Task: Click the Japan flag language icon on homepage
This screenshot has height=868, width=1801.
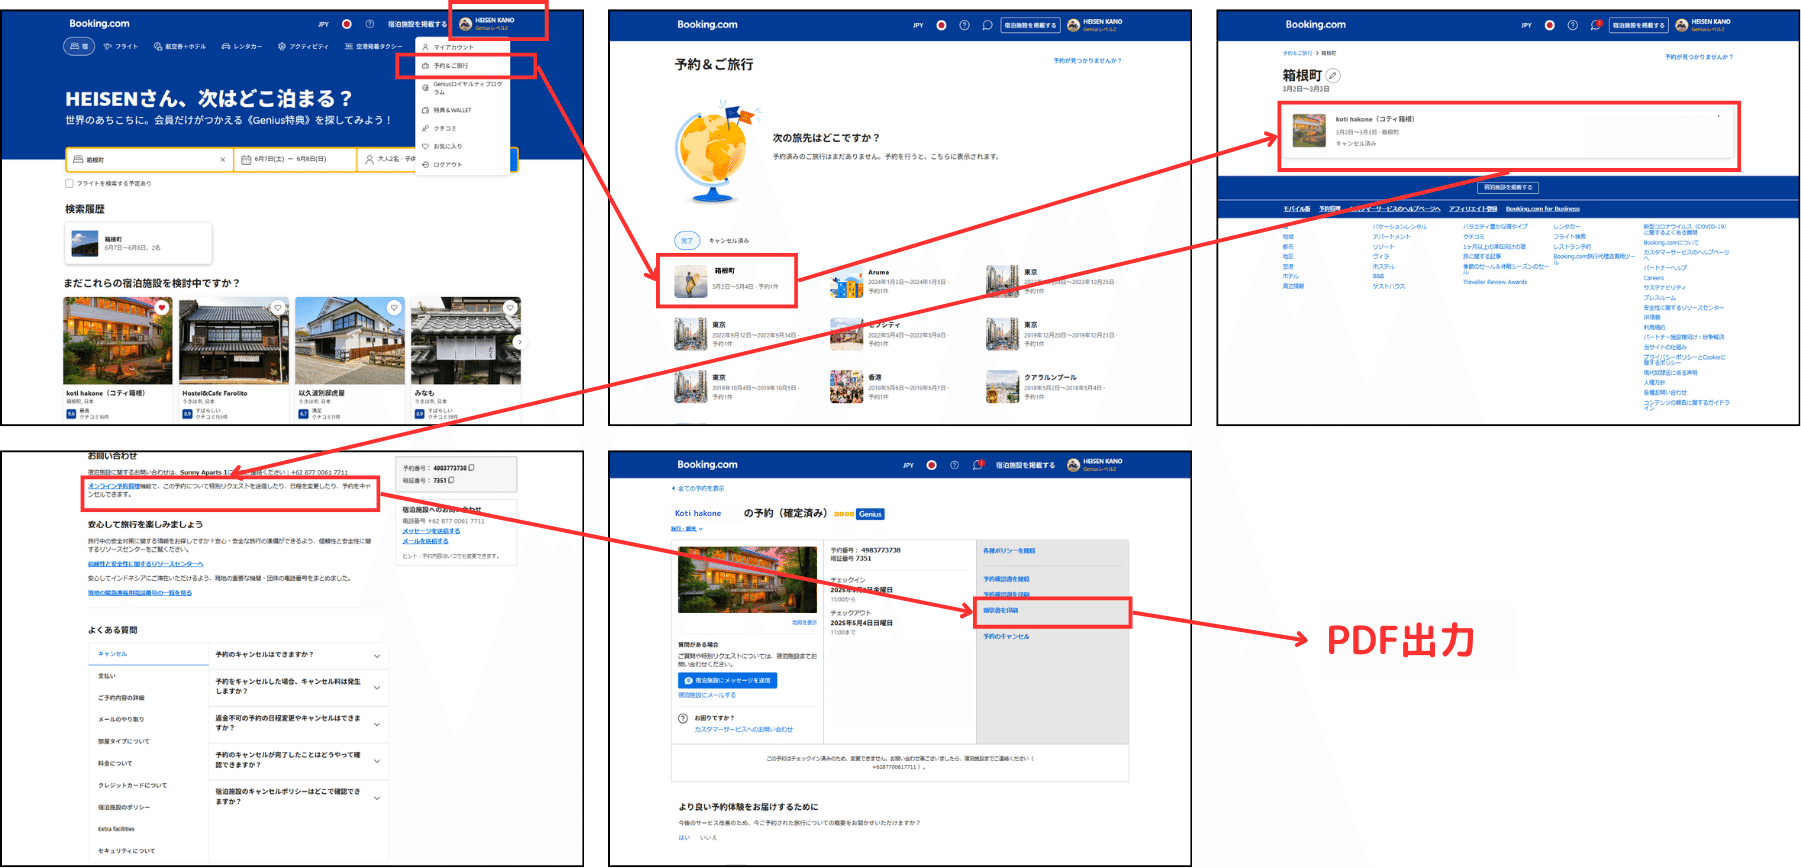Action: [347, 24]
